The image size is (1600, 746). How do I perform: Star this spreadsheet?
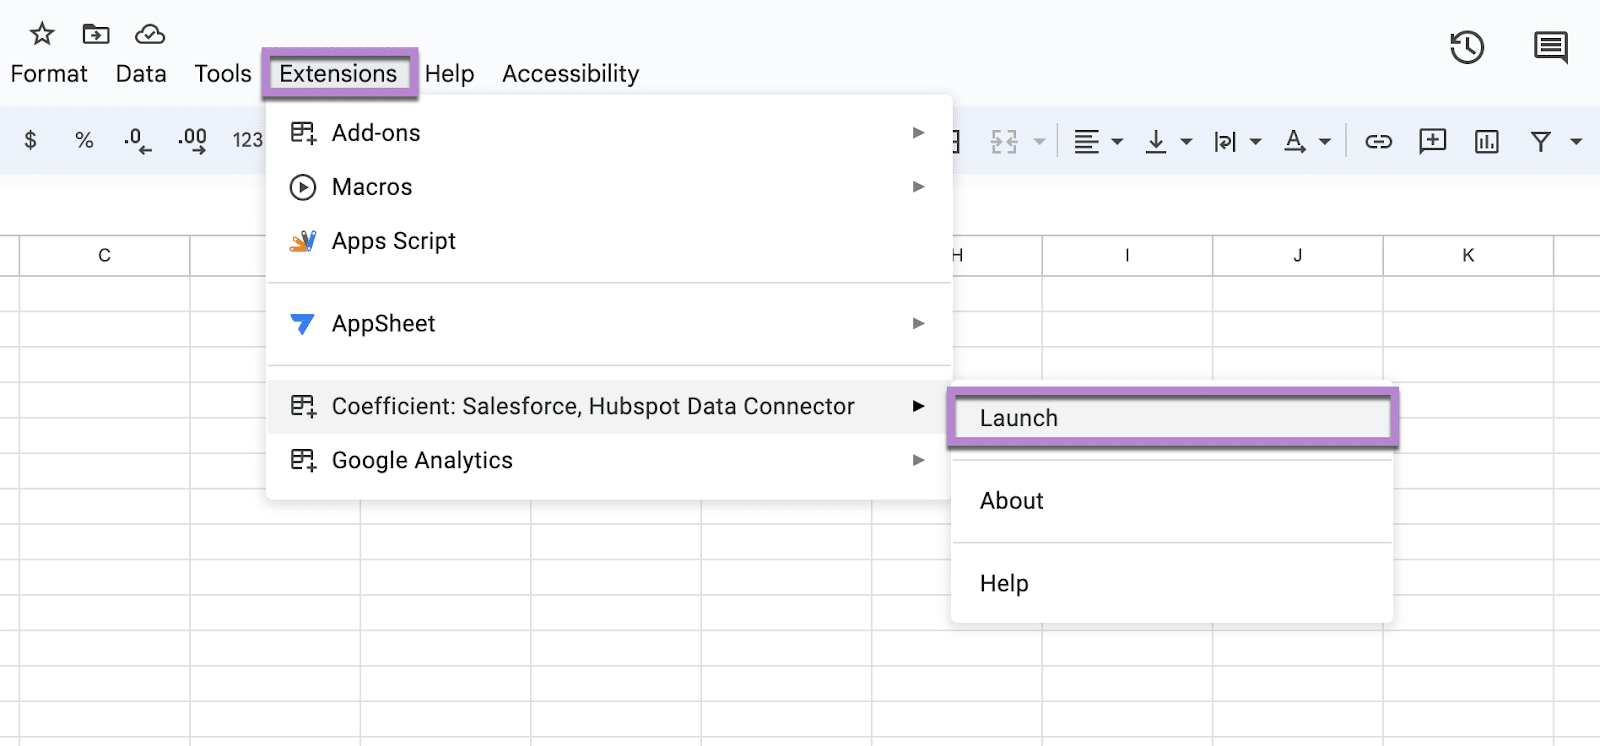point(42,34)
